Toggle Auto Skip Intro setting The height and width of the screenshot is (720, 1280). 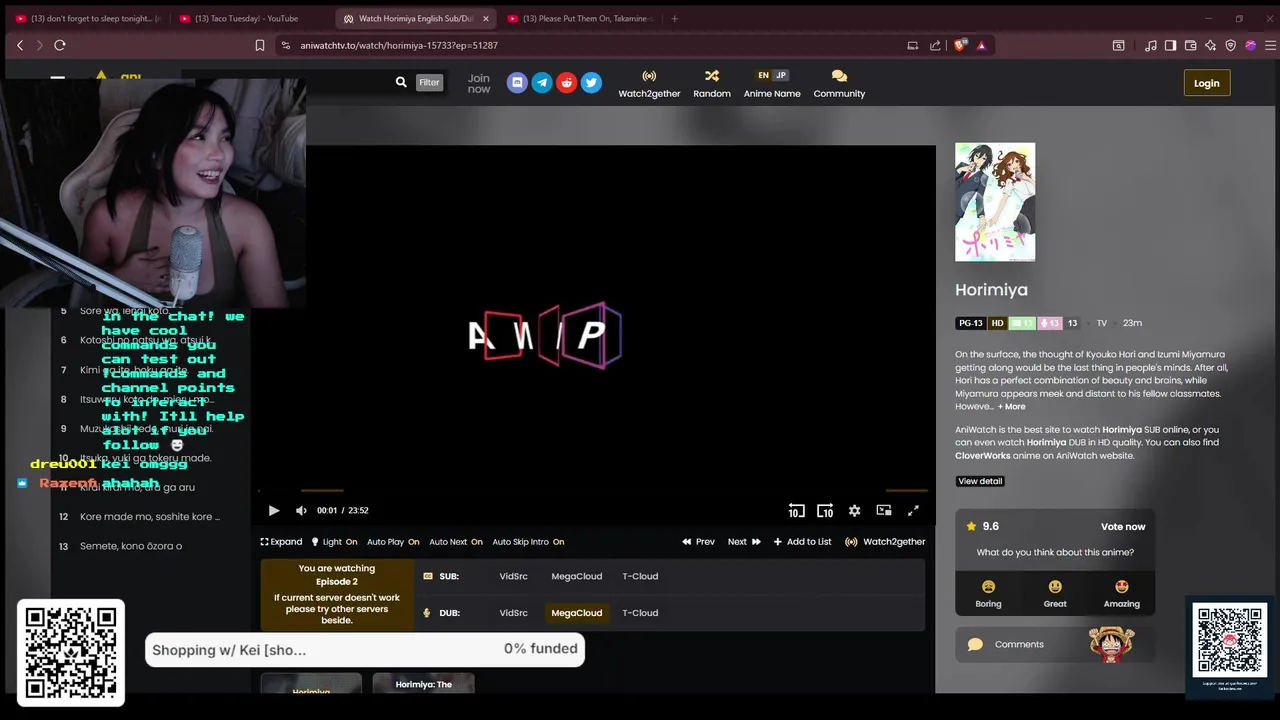528,542
